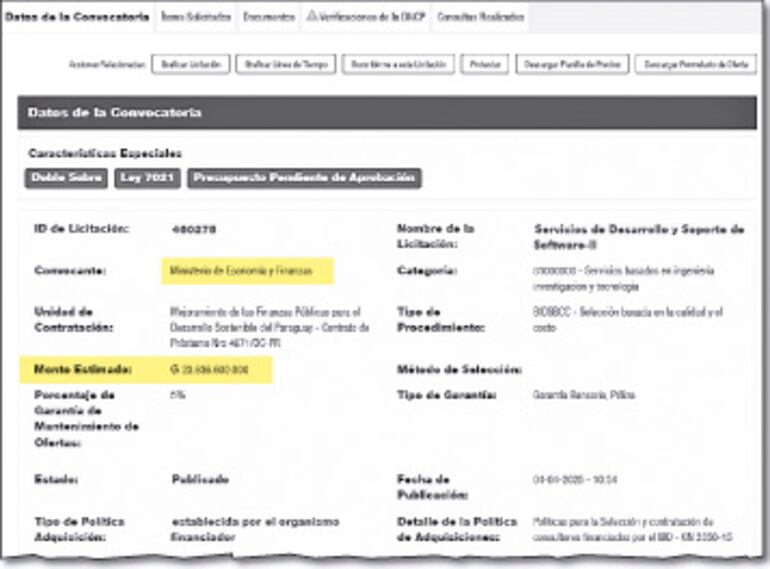Screen dimensions: 770x569
Task: Click the highlighted Ministerio de Economía y Finanzas
Action: (241, 270)
